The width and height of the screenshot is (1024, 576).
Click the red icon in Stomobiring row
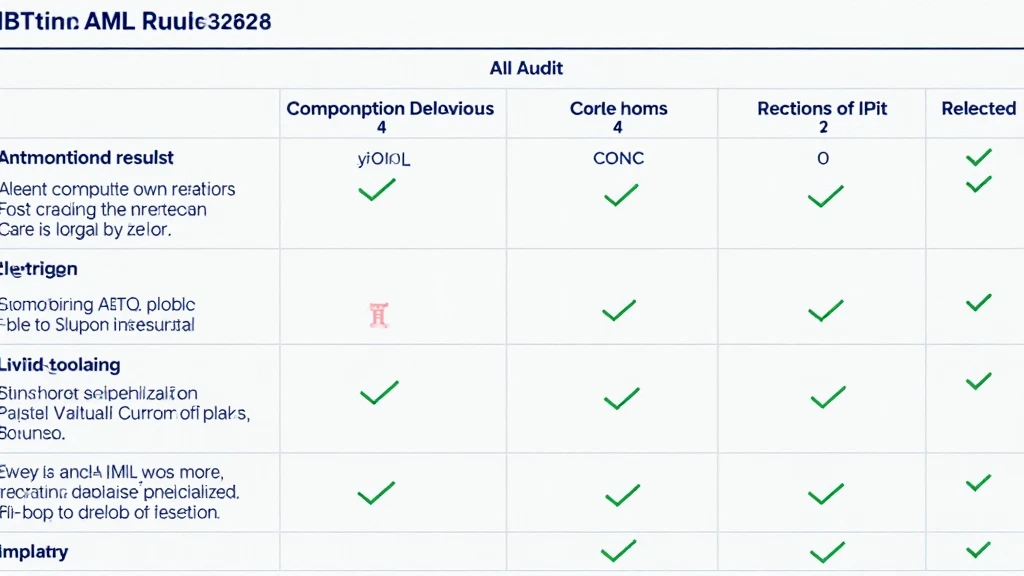379,315
